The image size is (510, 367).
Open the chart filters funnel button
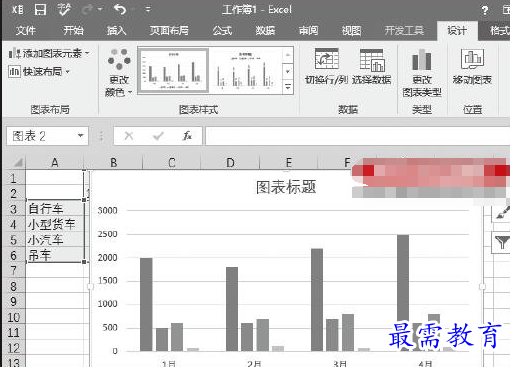pyautogui.click(x=501, y=242)
